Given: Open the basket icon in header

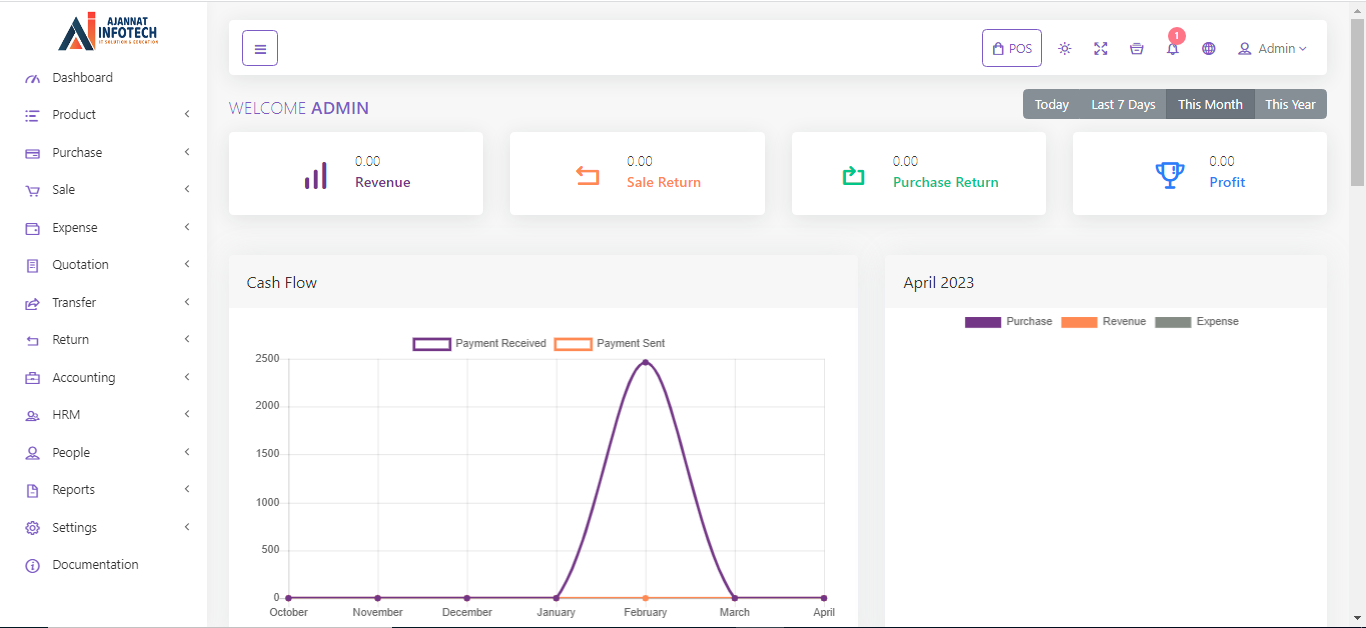Looking at the screenshot, I should click(x=1137, y=49).
